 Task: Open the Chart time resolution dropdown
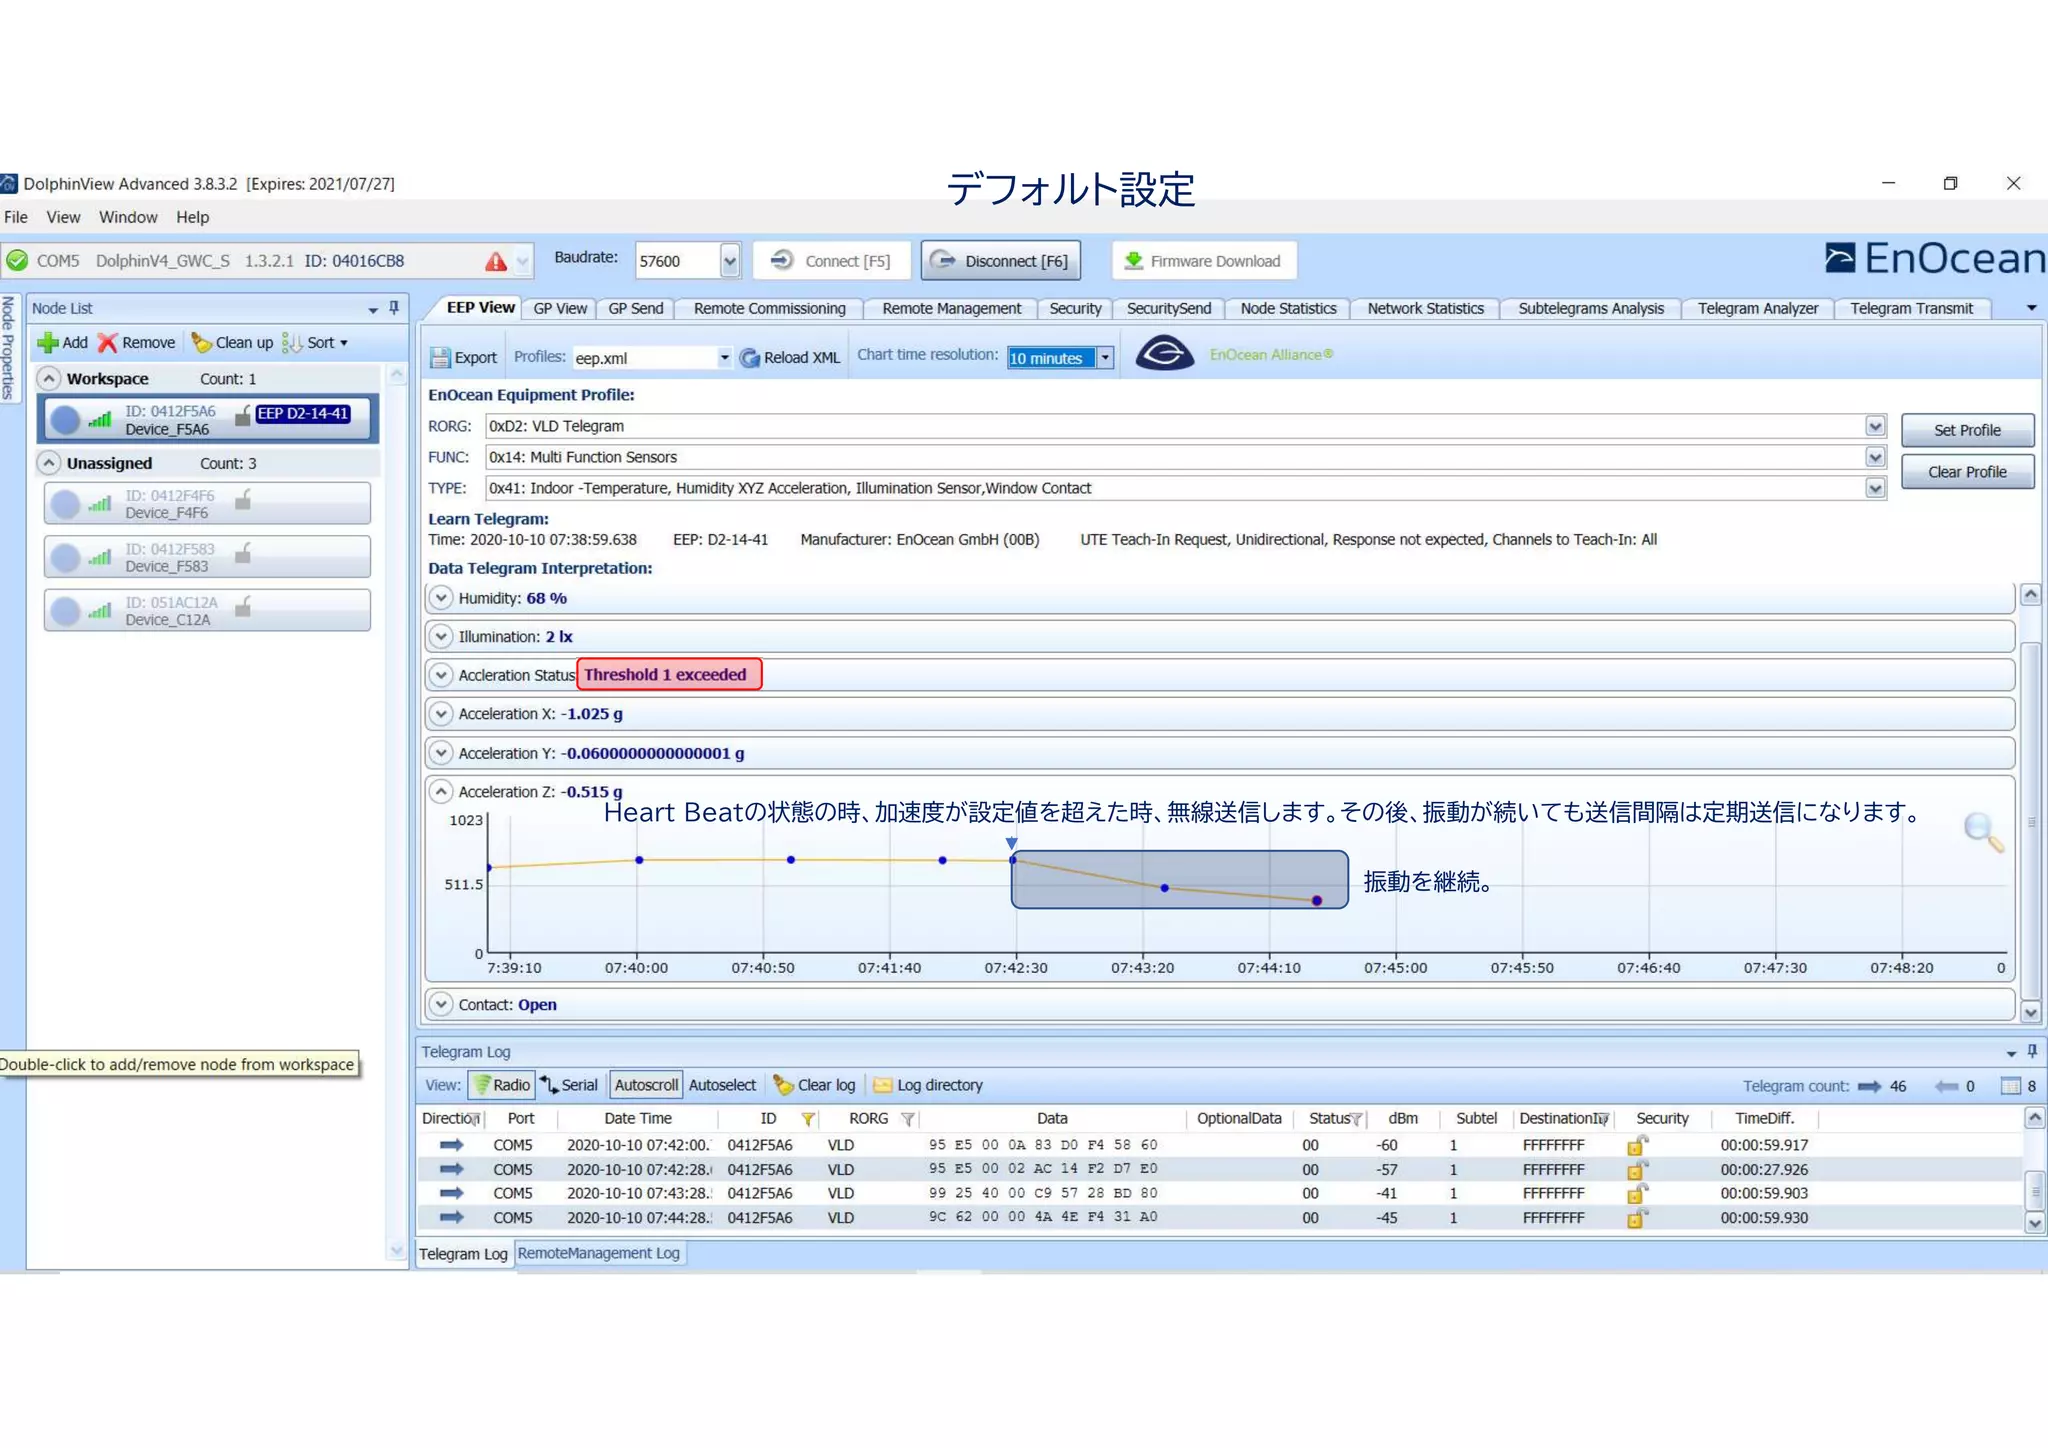tap(1105, 358)
